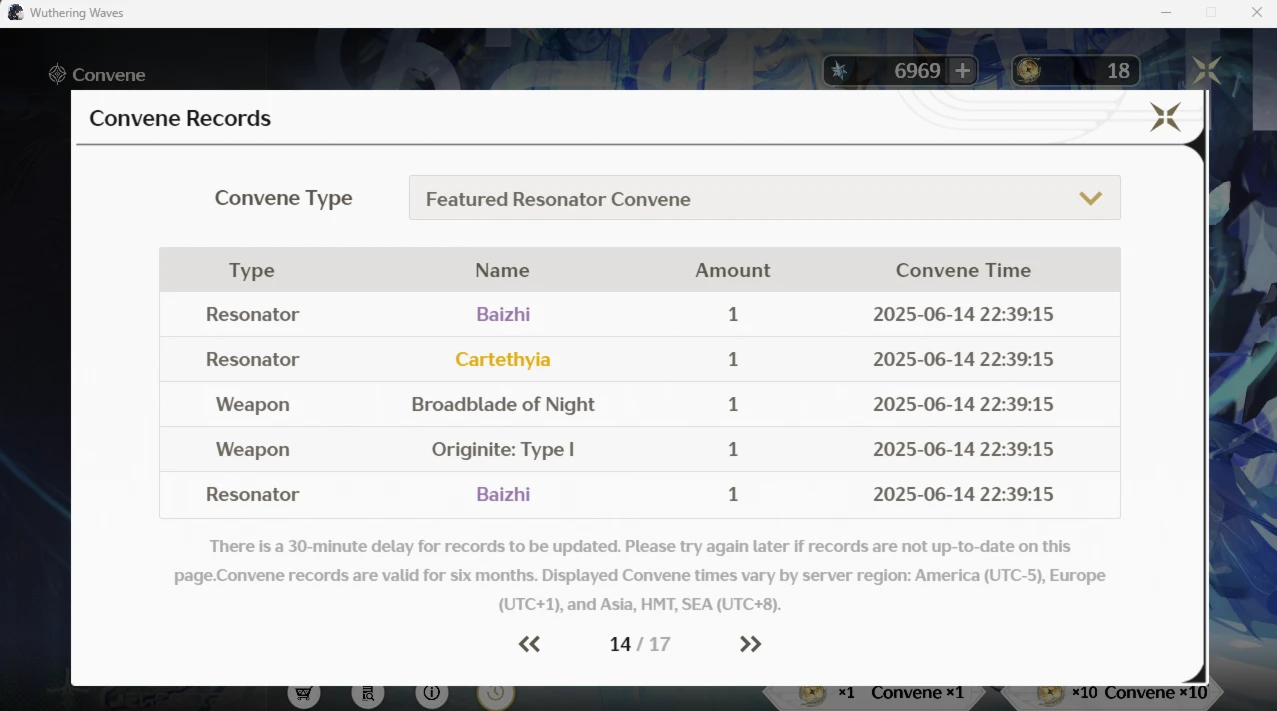This screenshot has width=1277, height=711.
Task: Open the shop cart icon
Action: [x=304, y=693]
